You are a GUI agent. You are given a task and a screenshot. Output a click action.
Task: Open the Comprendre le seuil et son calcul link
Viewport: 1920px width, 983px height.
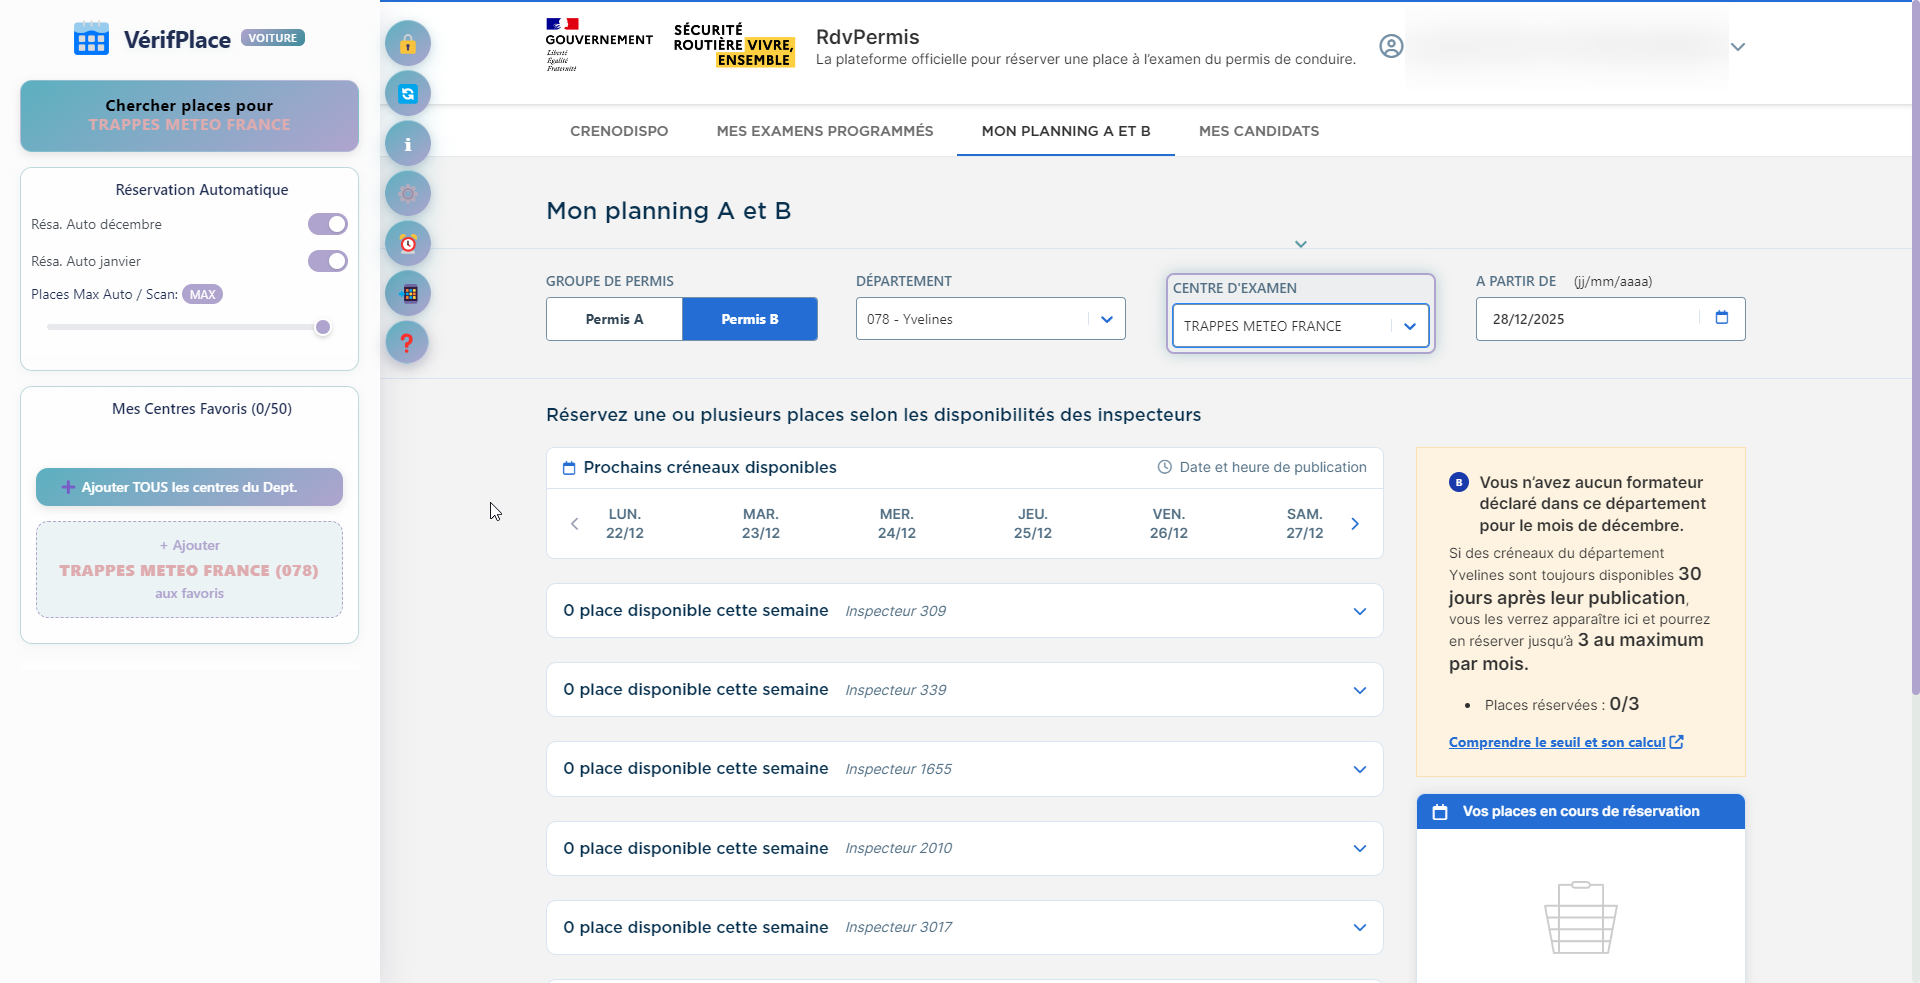coord(1558,742)
